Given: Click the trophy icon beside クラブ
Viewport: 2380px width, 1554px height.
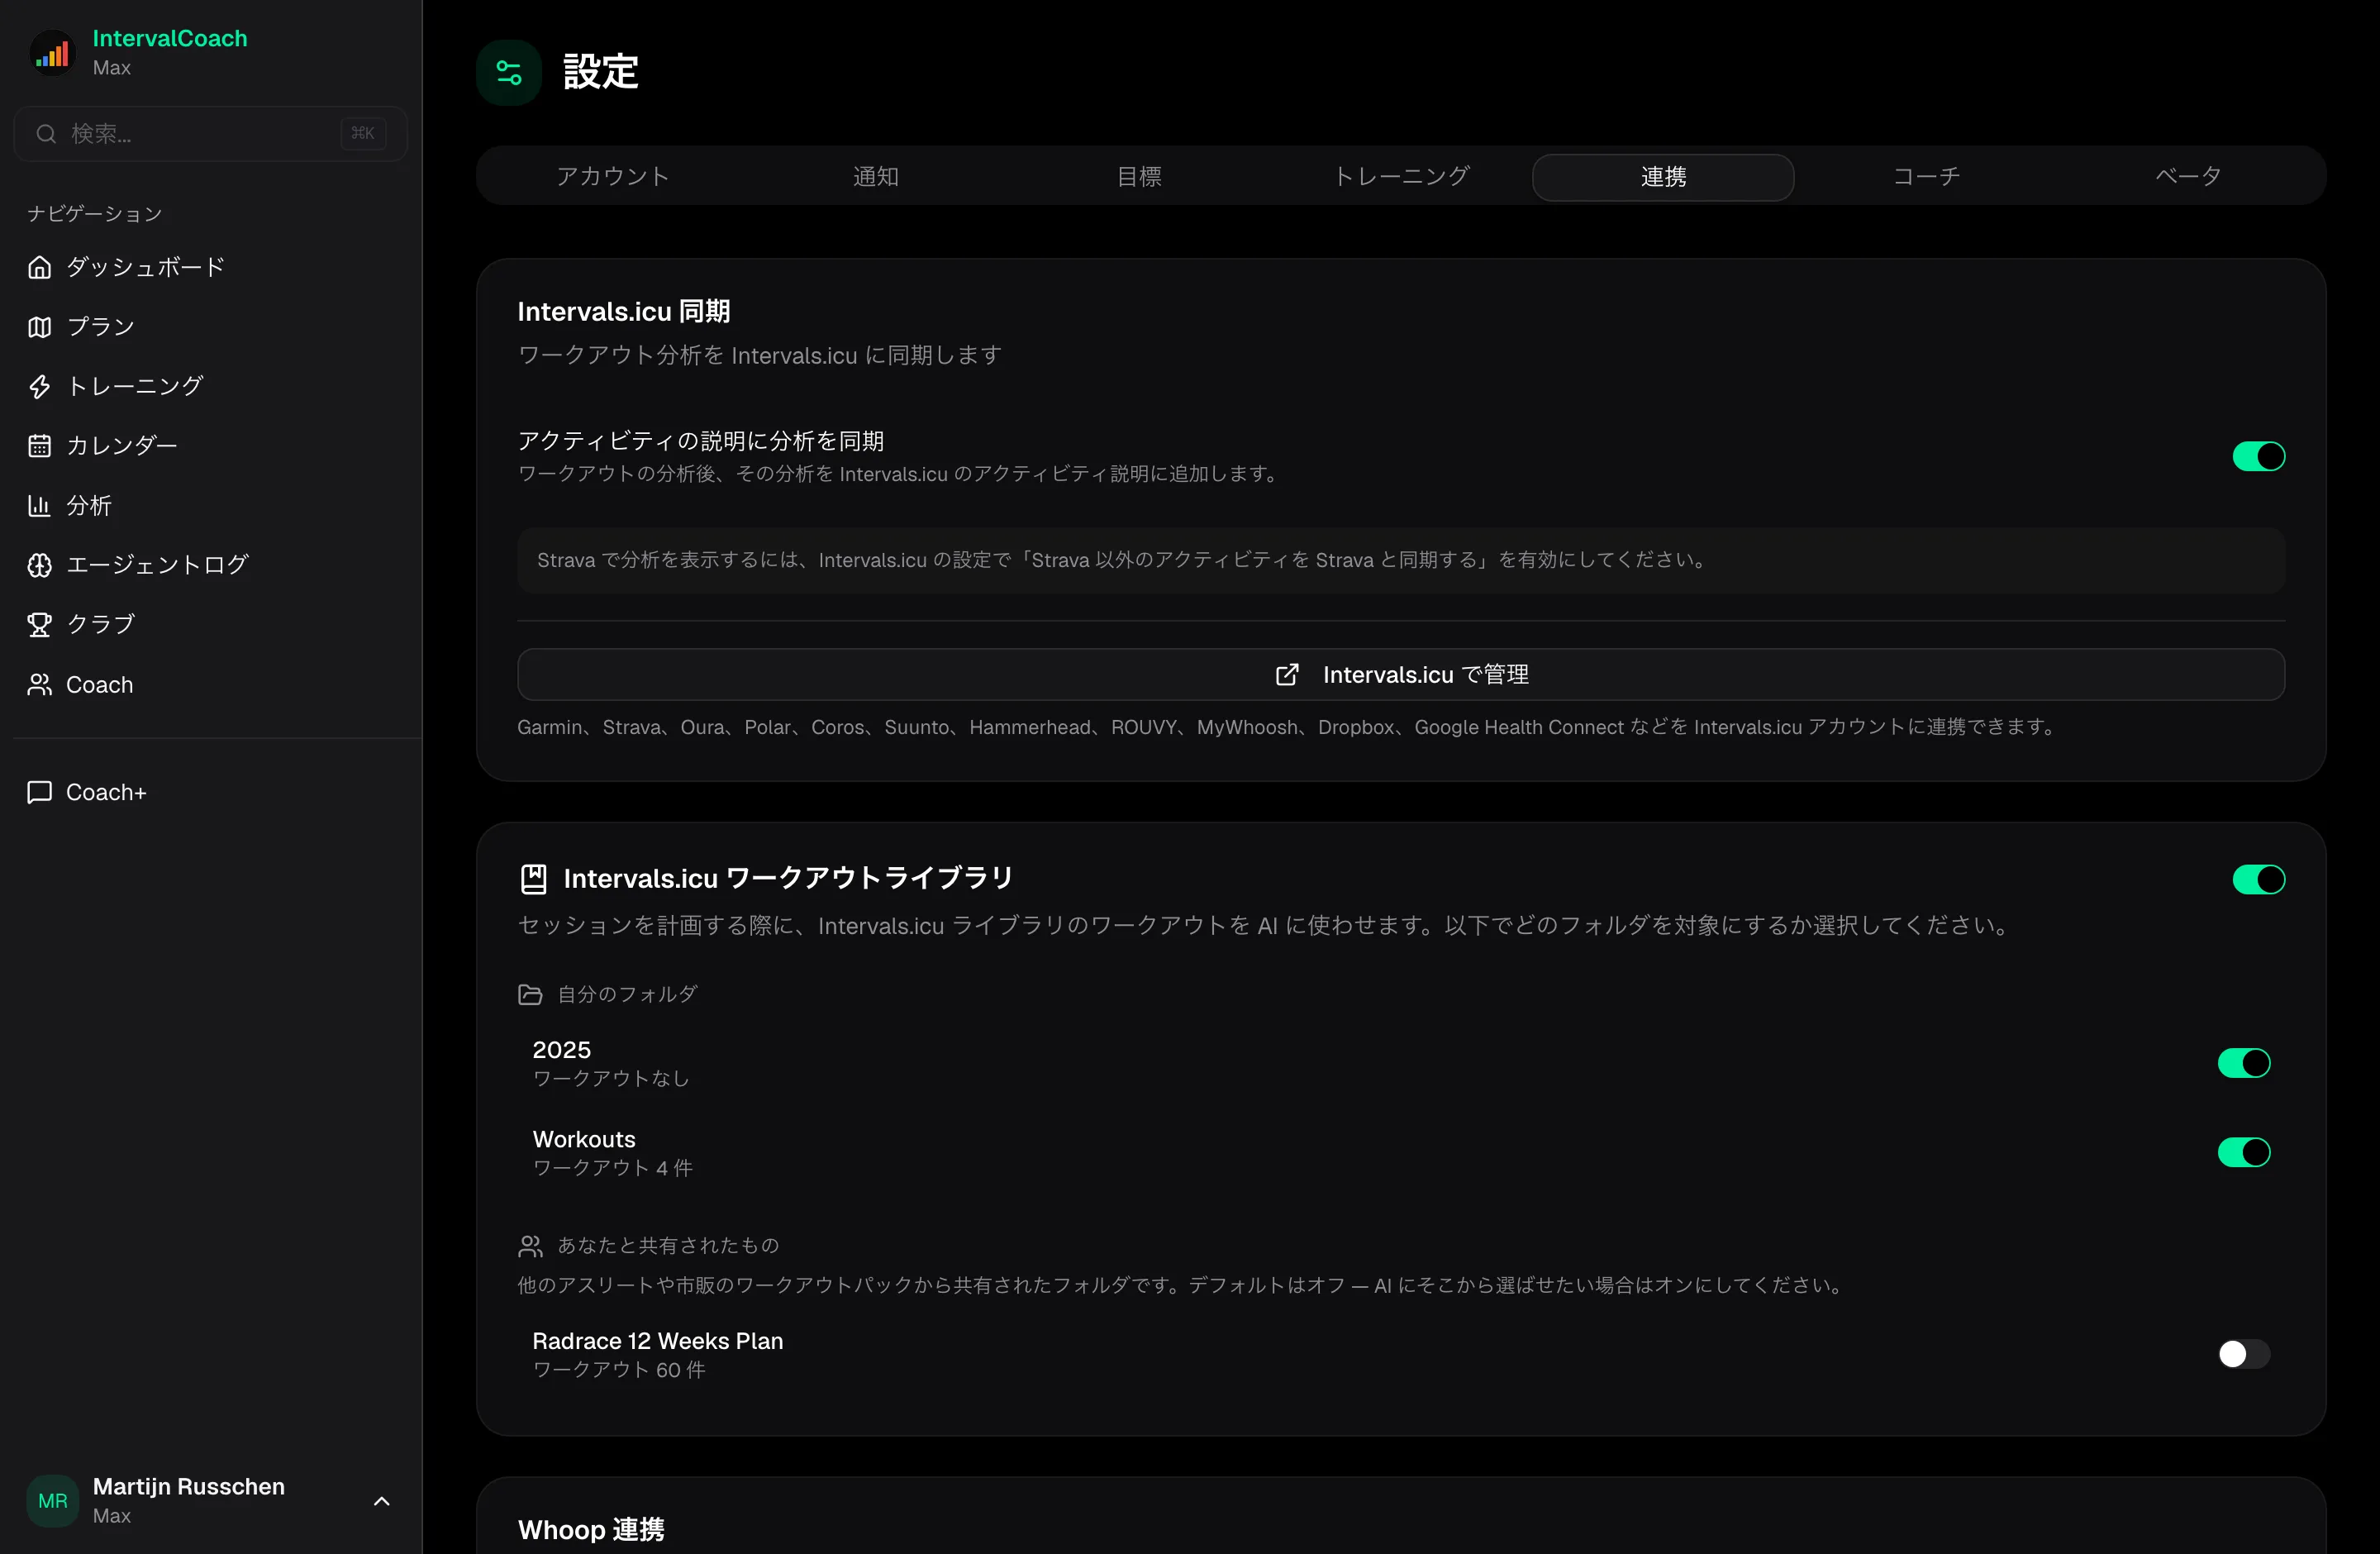Looking at the screenshot, I should 39,625.
